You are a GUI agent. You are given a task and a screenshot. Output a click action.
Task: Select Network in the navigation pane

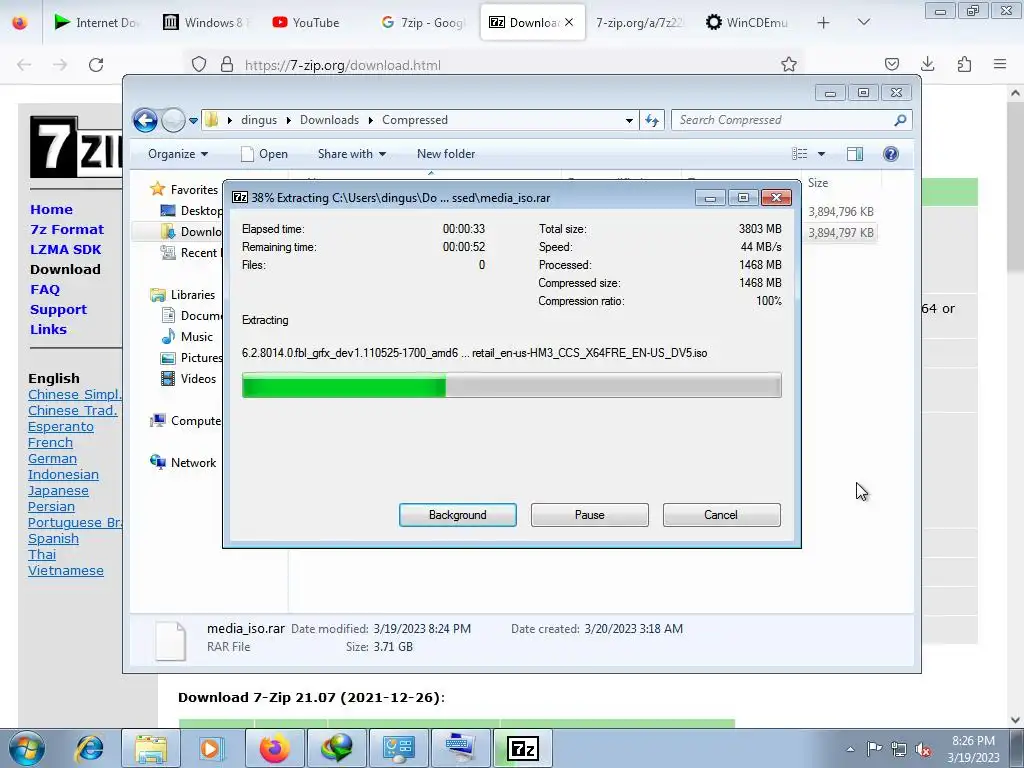click(x=193, y=462)
